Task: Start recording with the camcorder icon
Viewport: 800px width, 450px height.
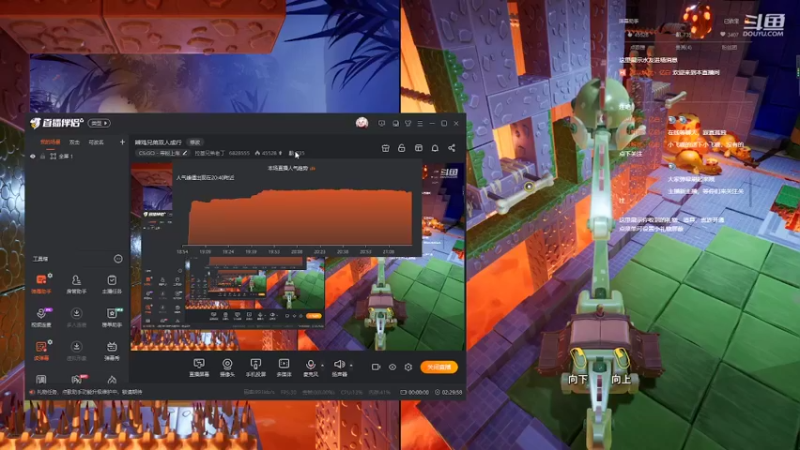Action: click(376, 367)
